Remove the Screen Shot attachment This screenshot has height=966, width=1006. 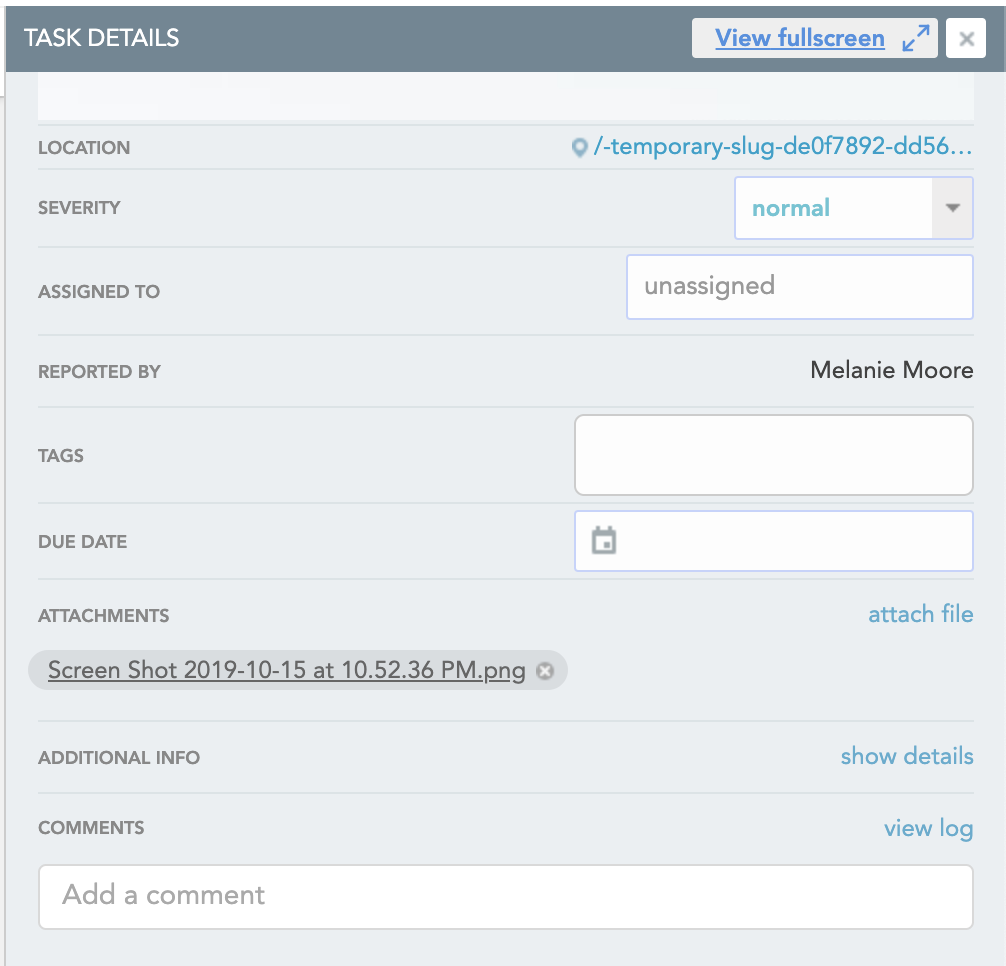545,671
